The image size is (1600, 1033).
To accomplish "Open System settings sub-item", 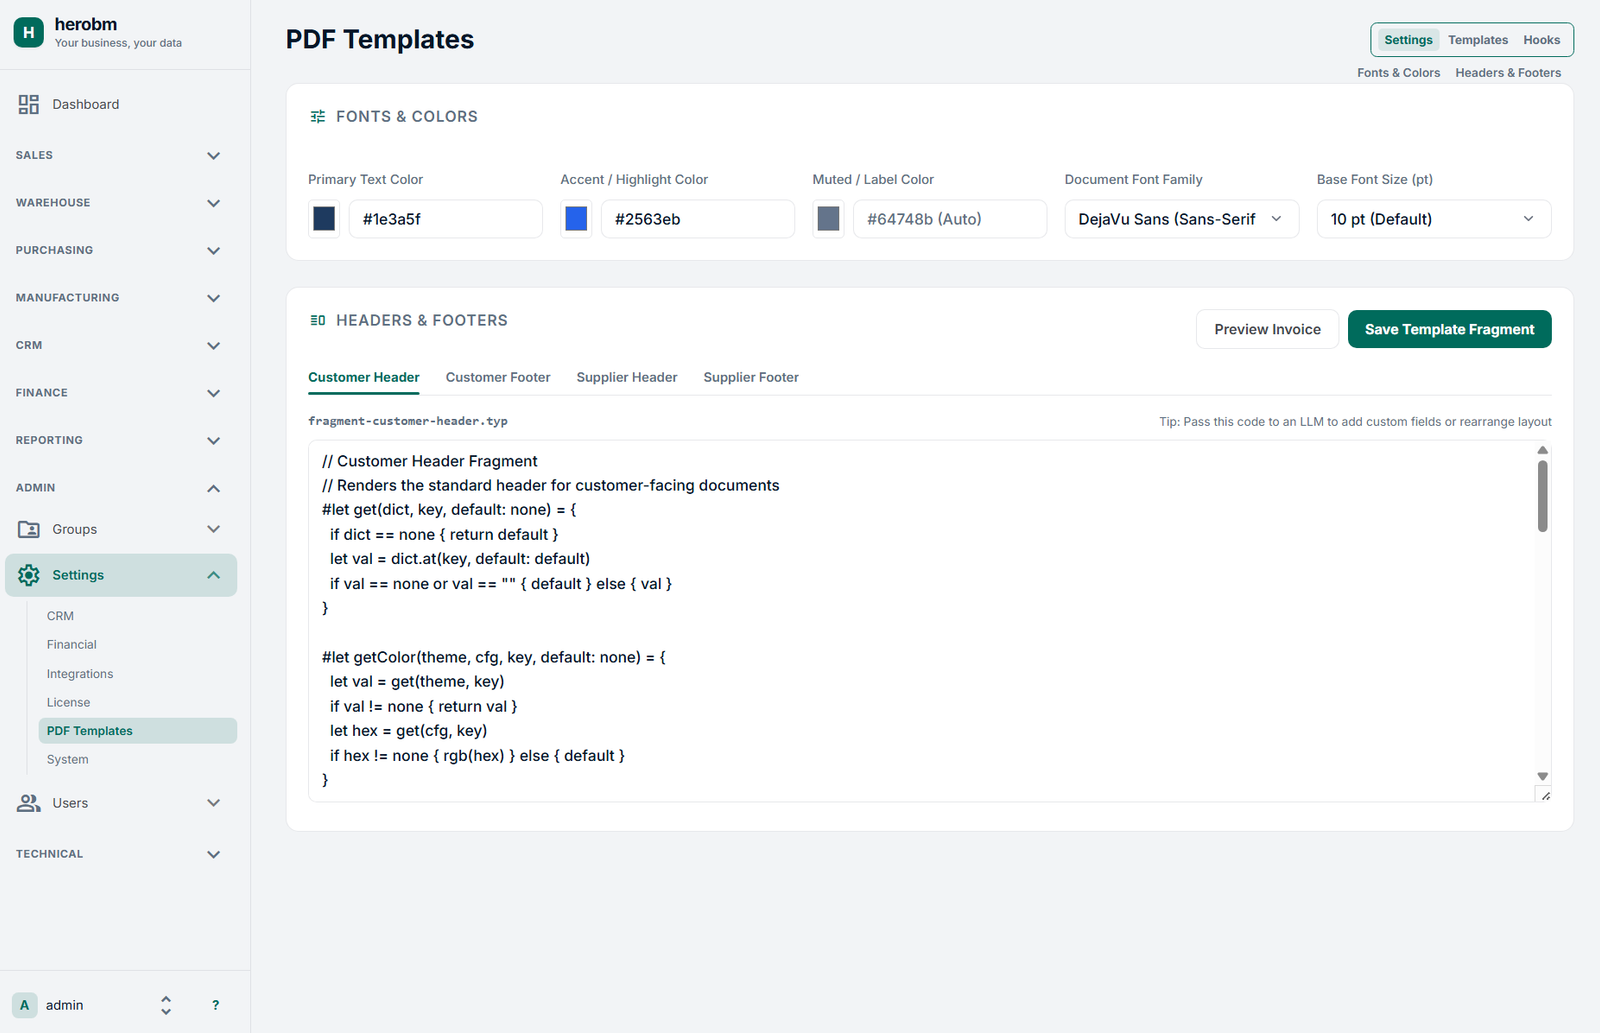I will coord(138,760).
